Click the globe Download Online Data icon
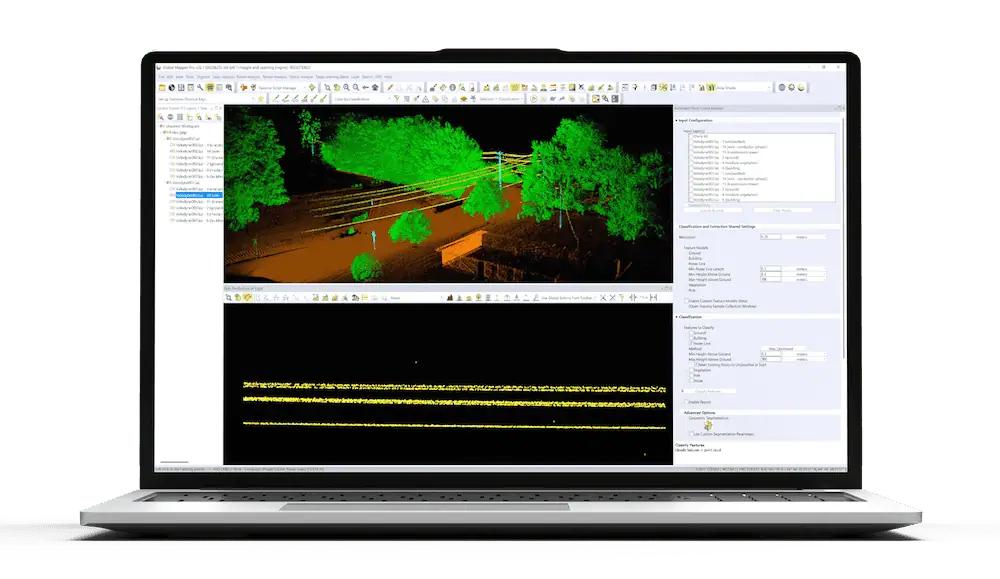This screenshot has height=579, width=1000. point(172,87)
